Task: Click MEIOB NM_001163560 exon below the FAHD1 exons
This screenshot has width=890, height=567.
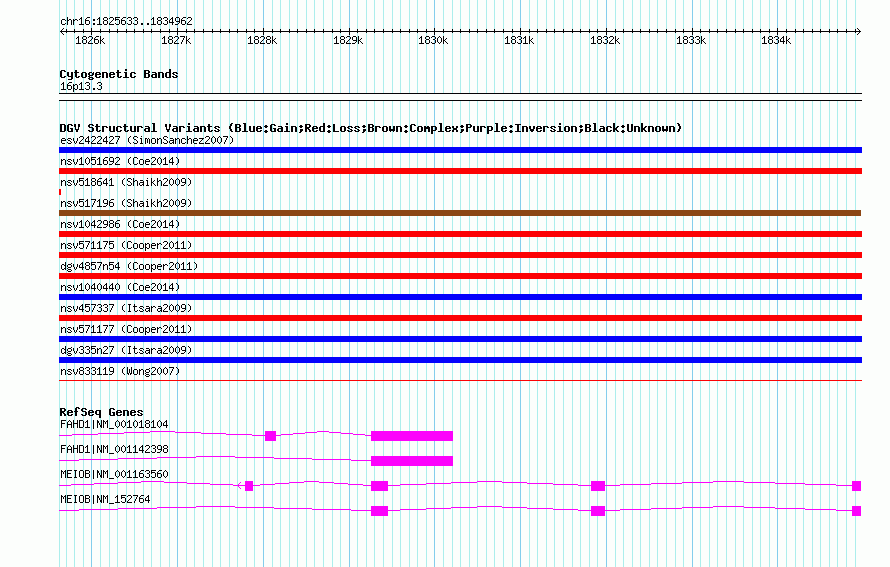Action: pos(379,486)
